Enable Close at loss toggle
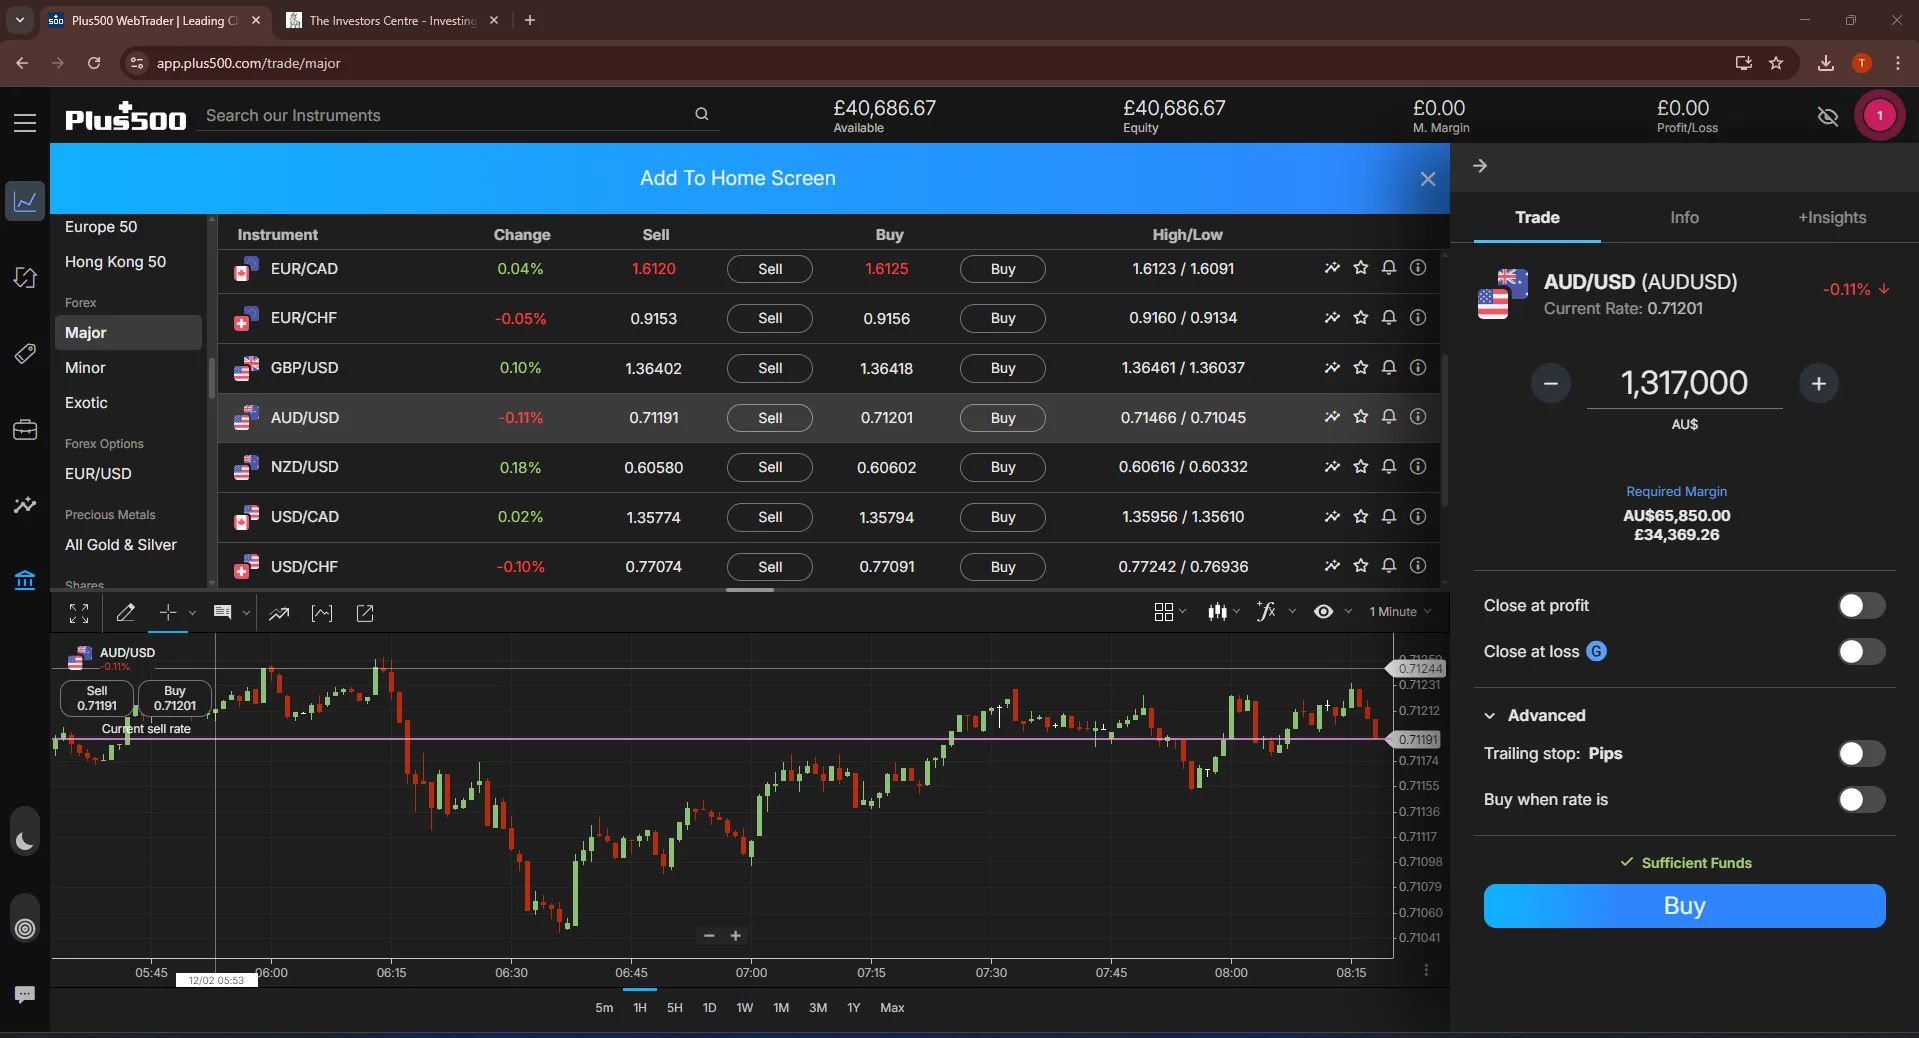Screen dimensions: 1919x1038 [x=1861, y=652]
